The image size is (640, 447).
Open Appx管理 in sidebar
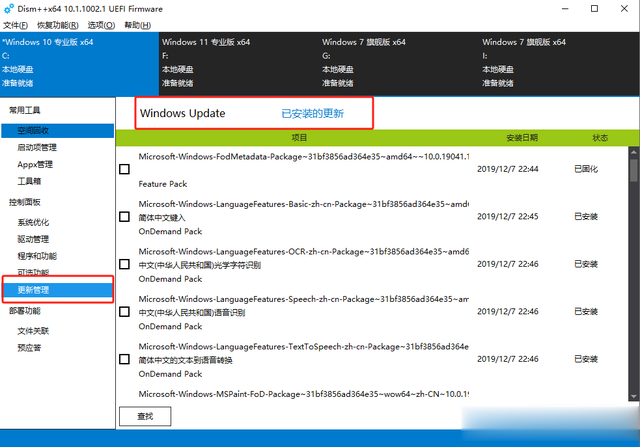(x=35, y=165)
